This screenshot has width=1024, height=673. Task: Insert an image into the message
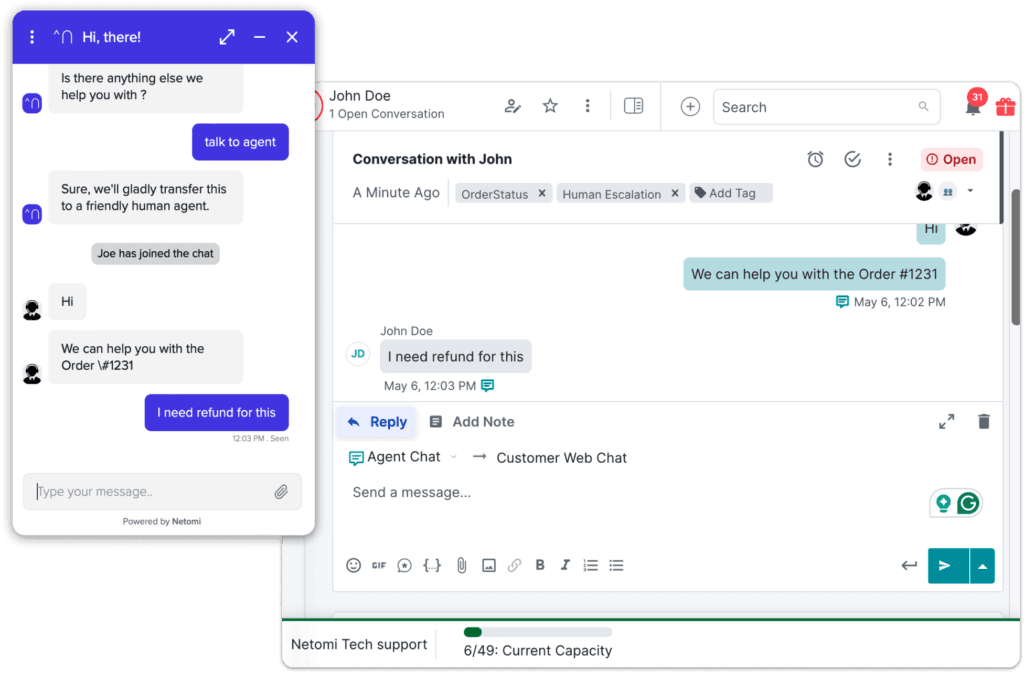click(489, 565)
